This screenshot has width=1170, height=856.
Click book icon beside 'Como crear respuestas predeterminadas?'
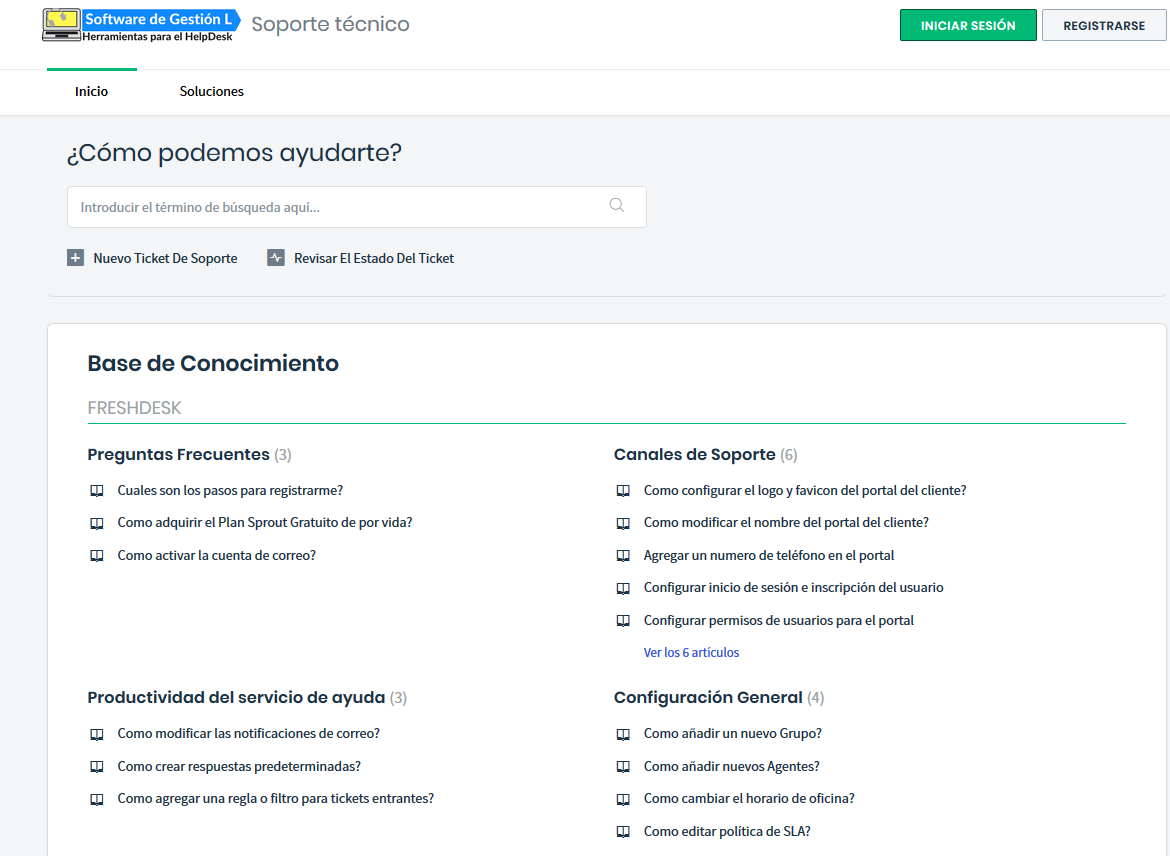97,767
